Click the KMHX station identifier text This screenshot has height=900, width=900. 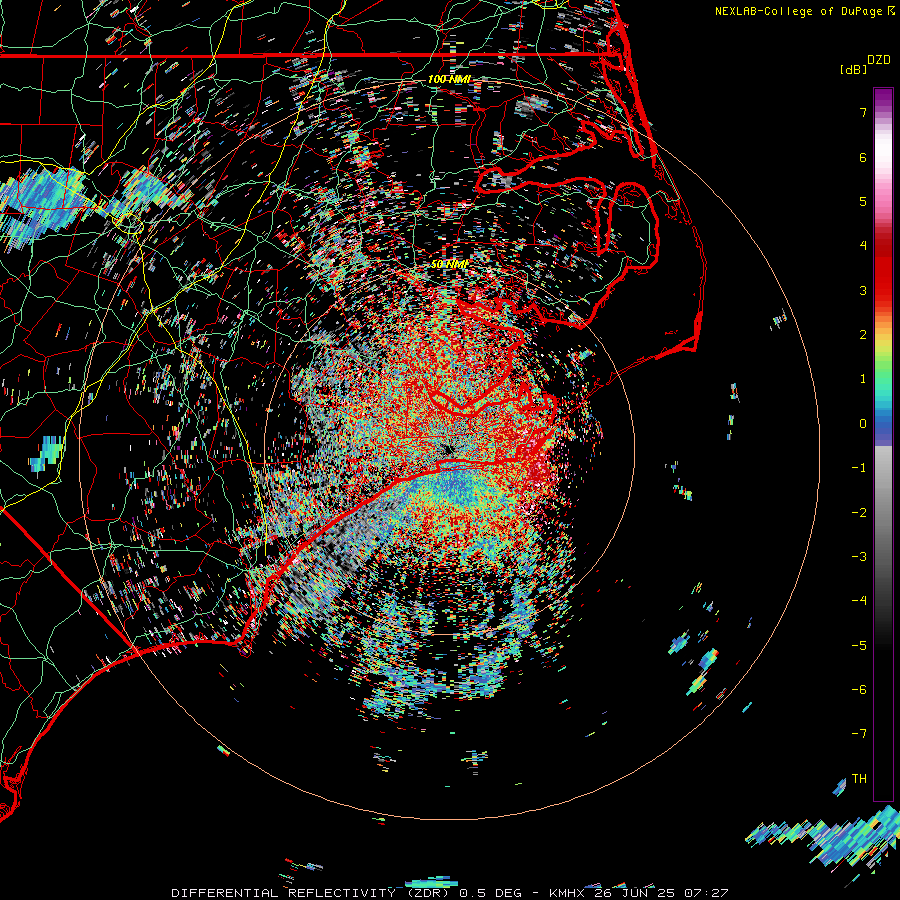pos(568,893)
